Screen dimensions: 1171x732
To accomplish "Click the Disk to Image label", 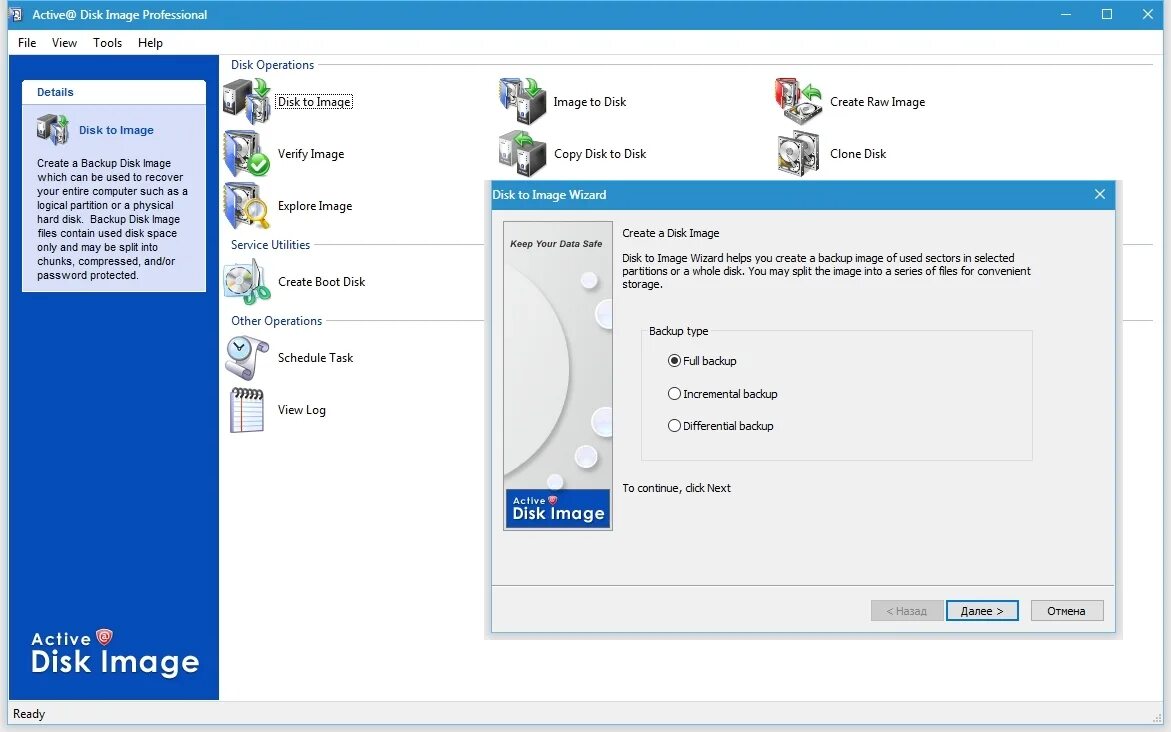I will pyautogui.click(x=314, y=102).
